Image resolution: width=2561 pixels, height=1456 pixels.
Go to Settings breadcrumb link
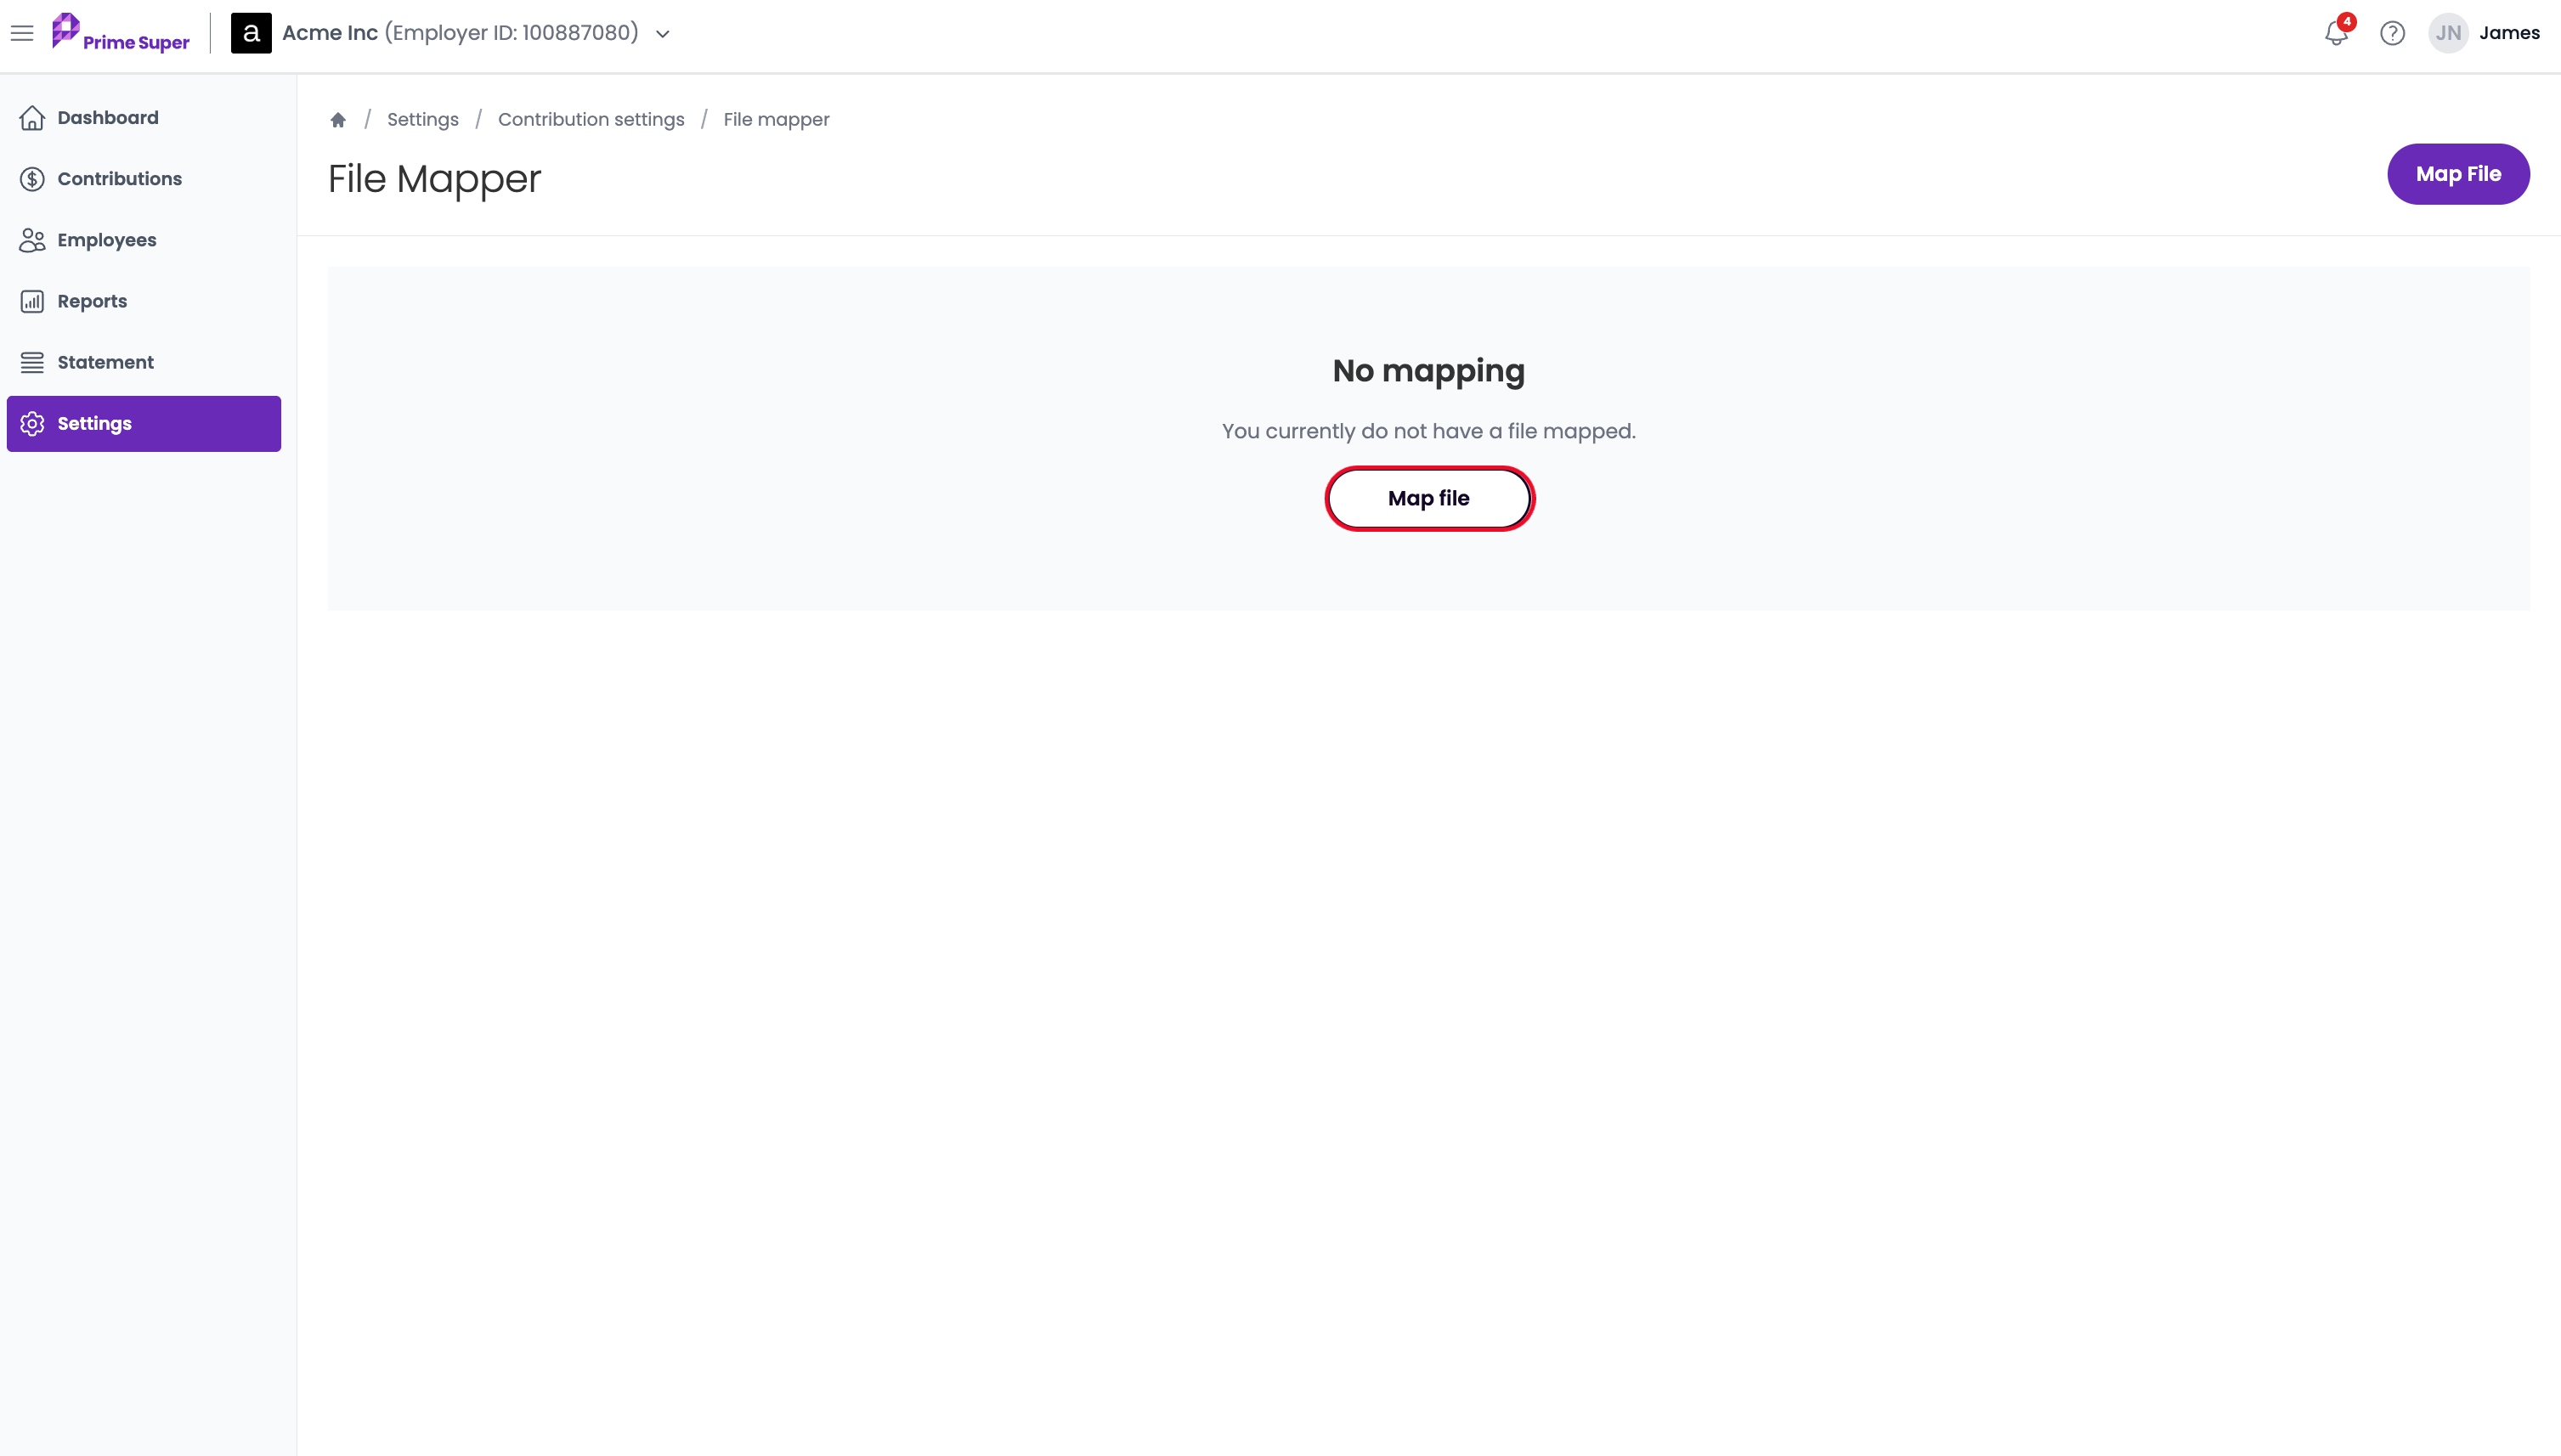point(423,120)
